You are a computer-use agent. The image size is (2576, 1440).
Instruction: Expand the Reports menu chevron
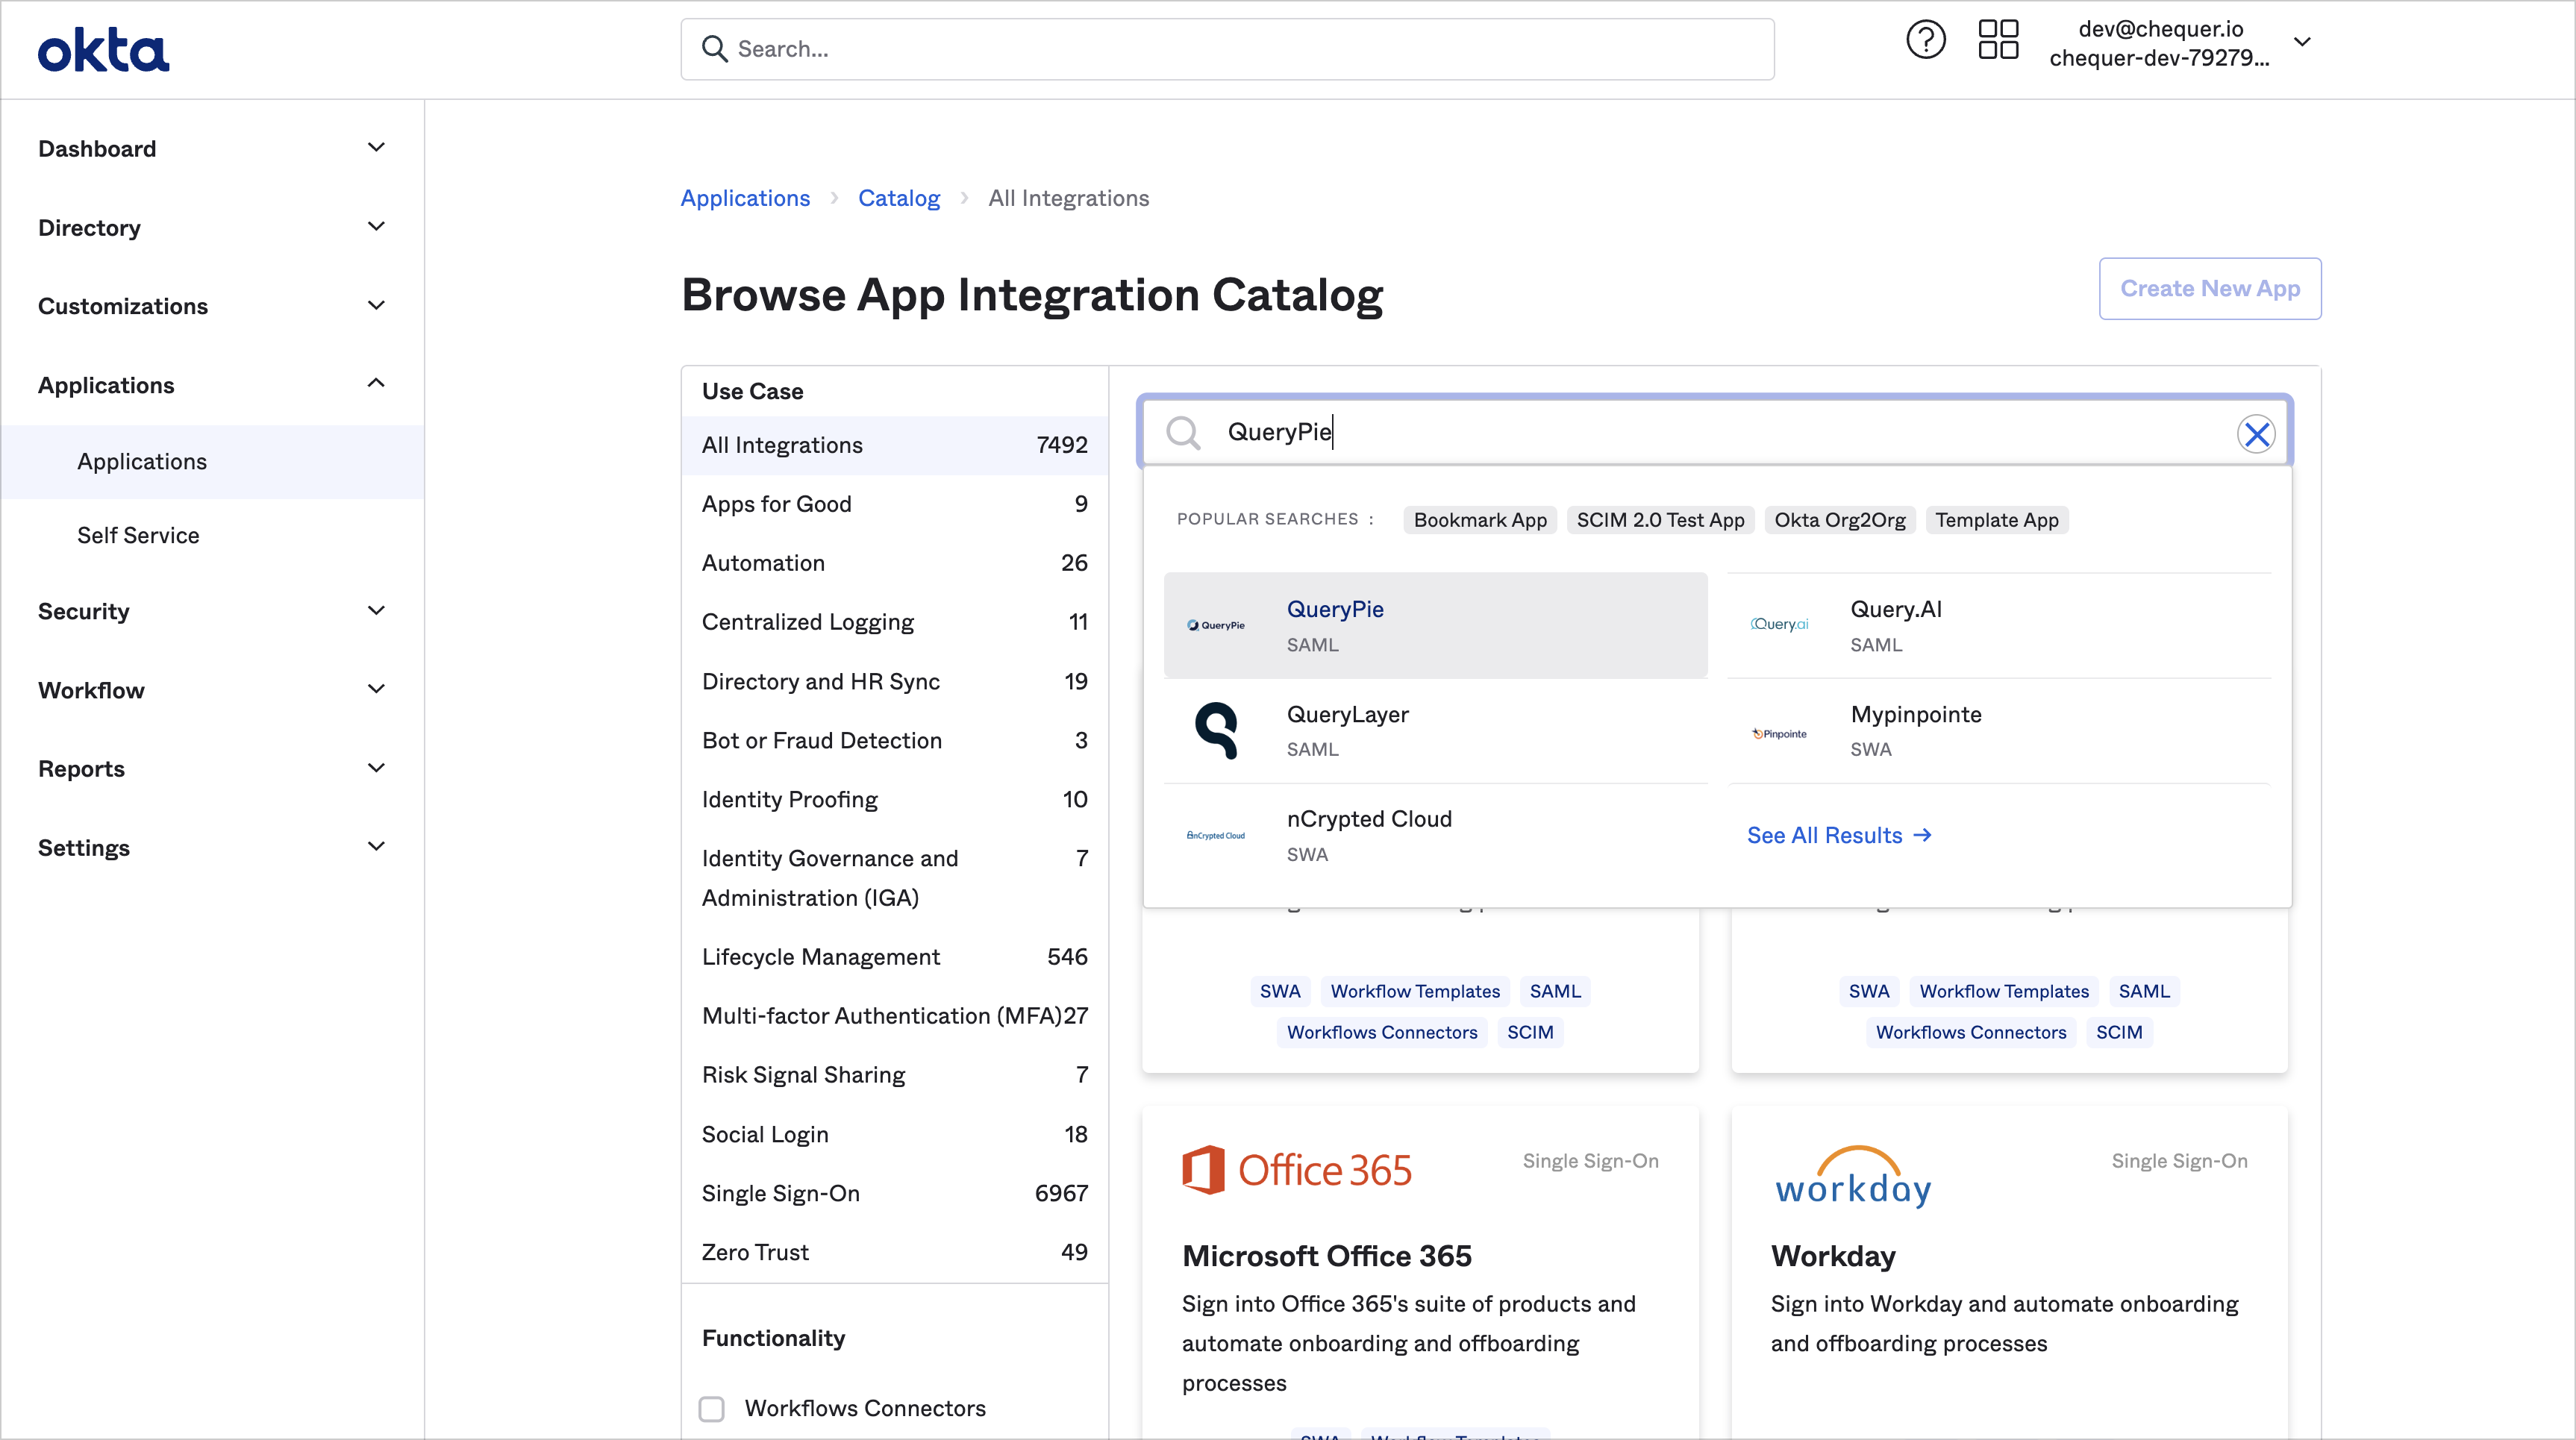376,769
